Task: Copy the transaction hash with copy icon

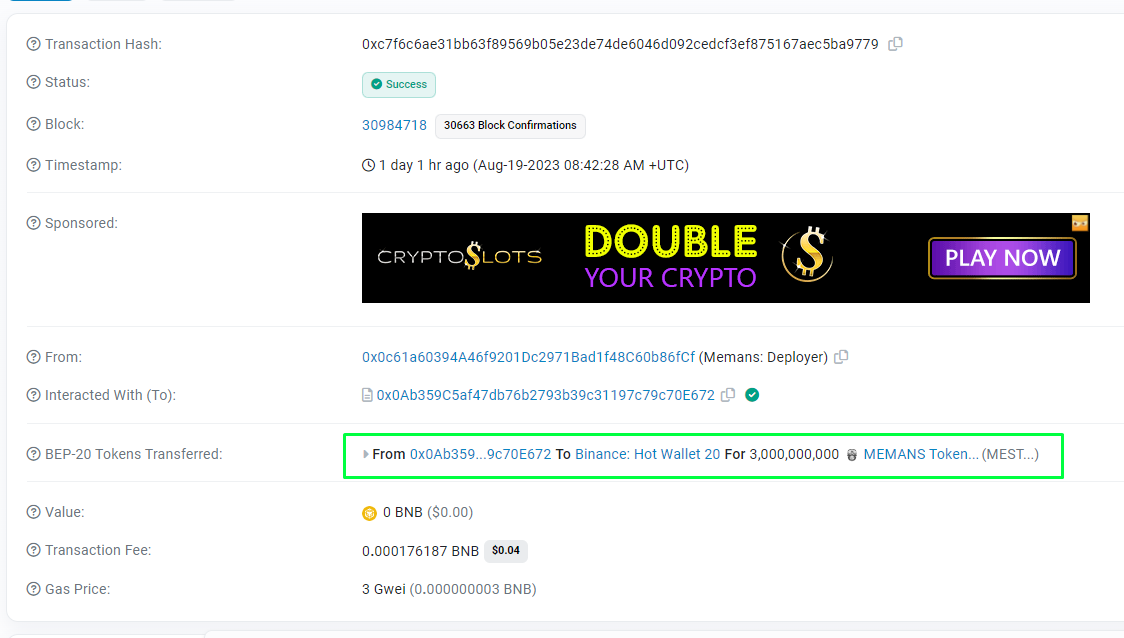Action: [895, 44]
